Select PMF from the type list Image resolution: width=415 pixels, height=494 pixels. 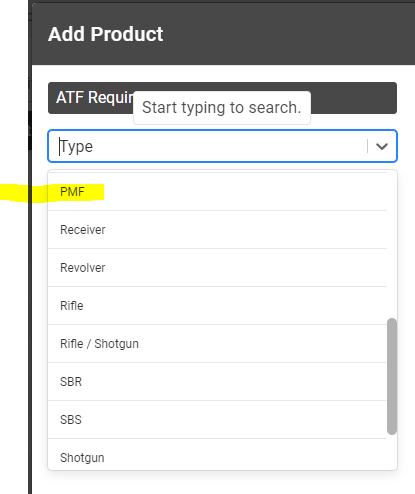[x=217, y=192]
